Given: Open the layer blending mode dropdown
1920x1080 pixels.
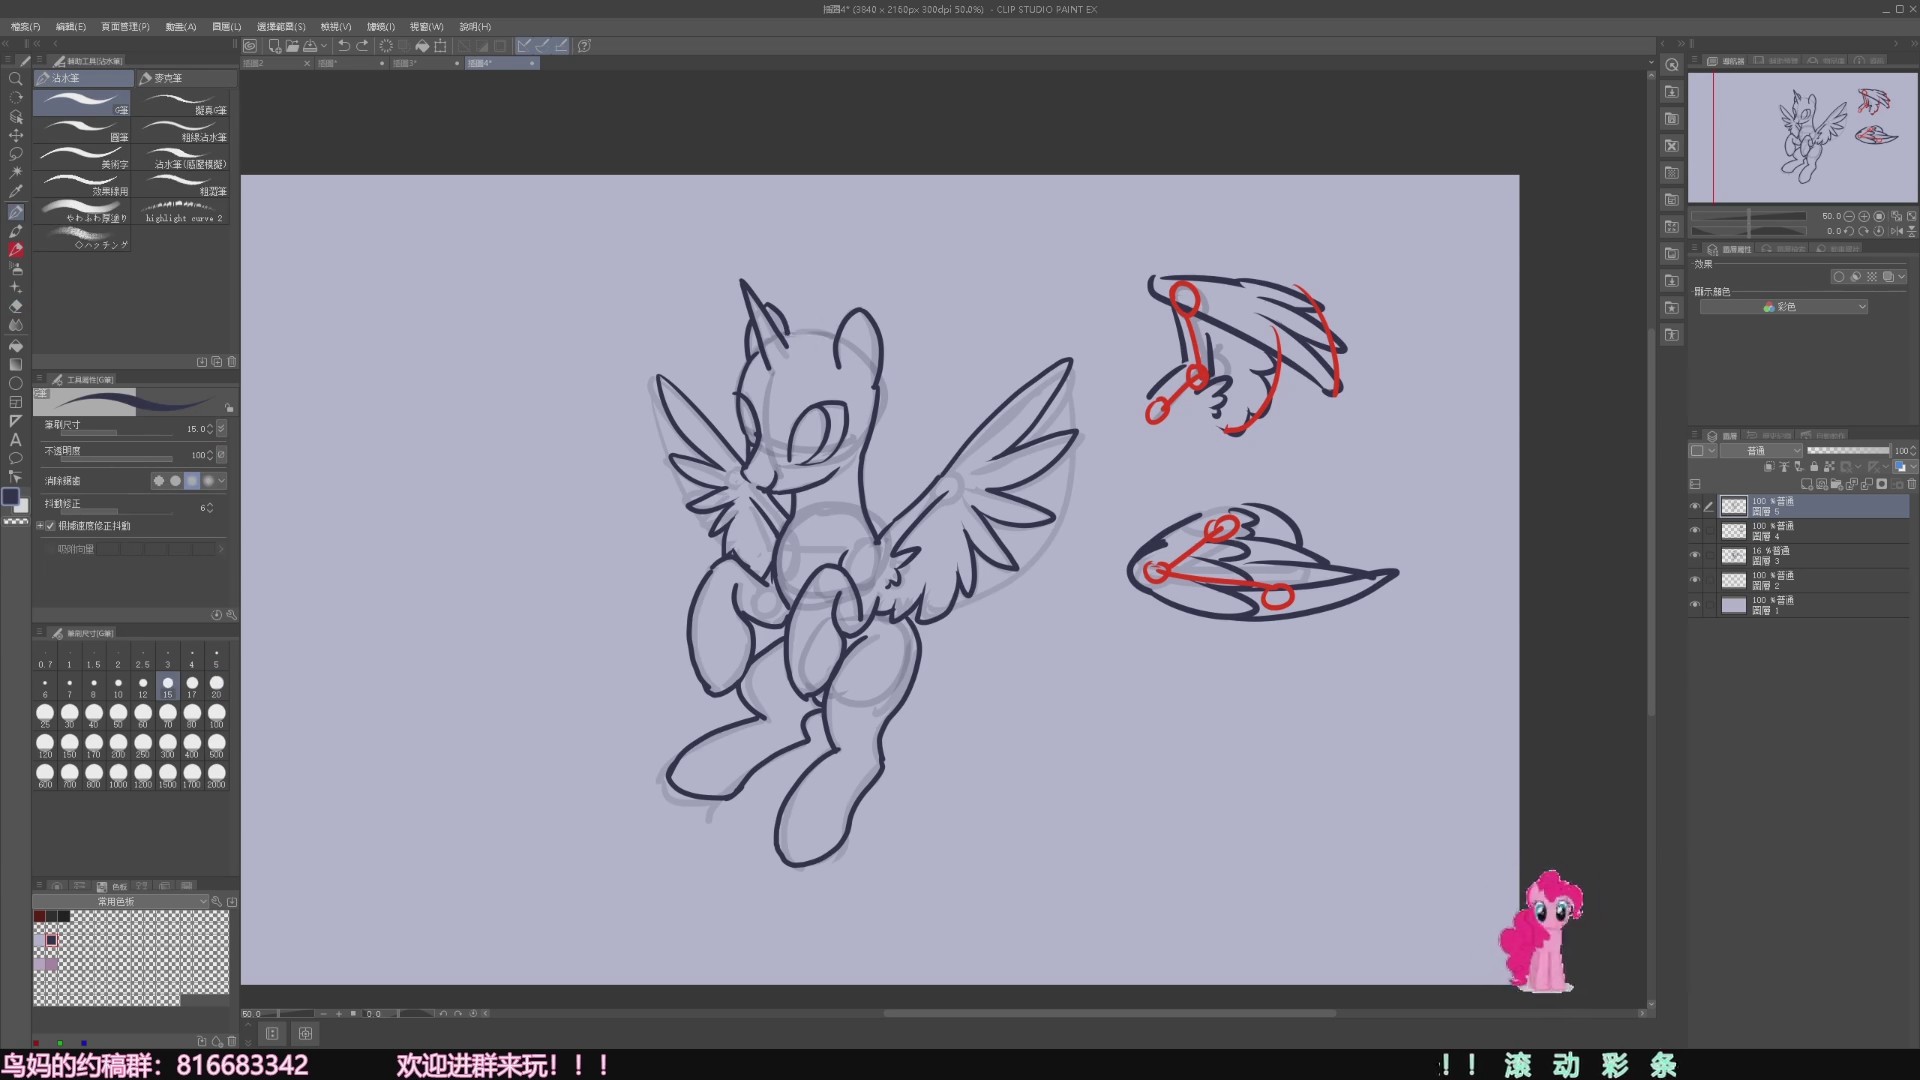Looking at the screenshot, I should point(1760,451).
